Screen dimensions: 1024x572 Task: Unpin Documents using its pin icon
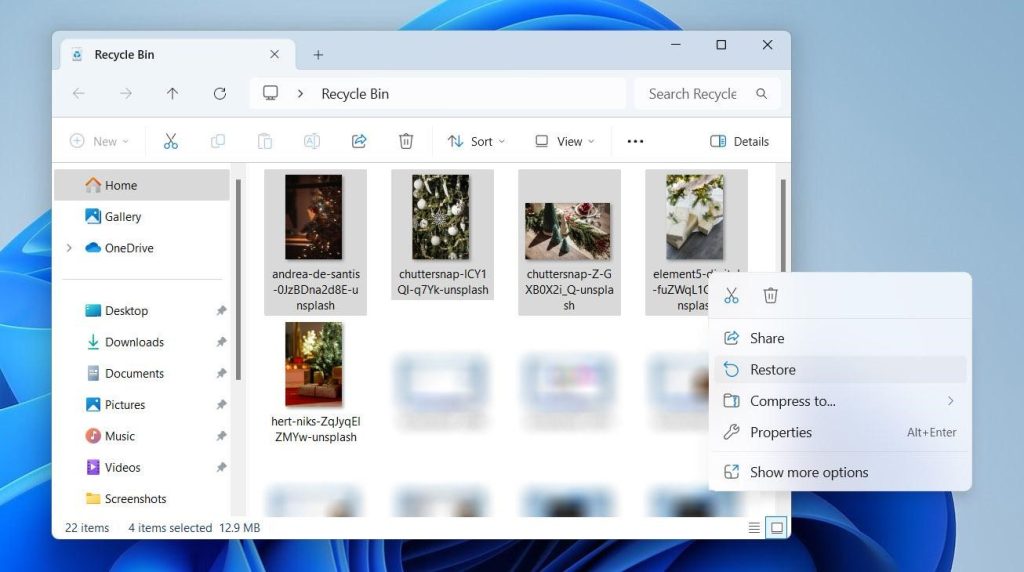[221, 373]
